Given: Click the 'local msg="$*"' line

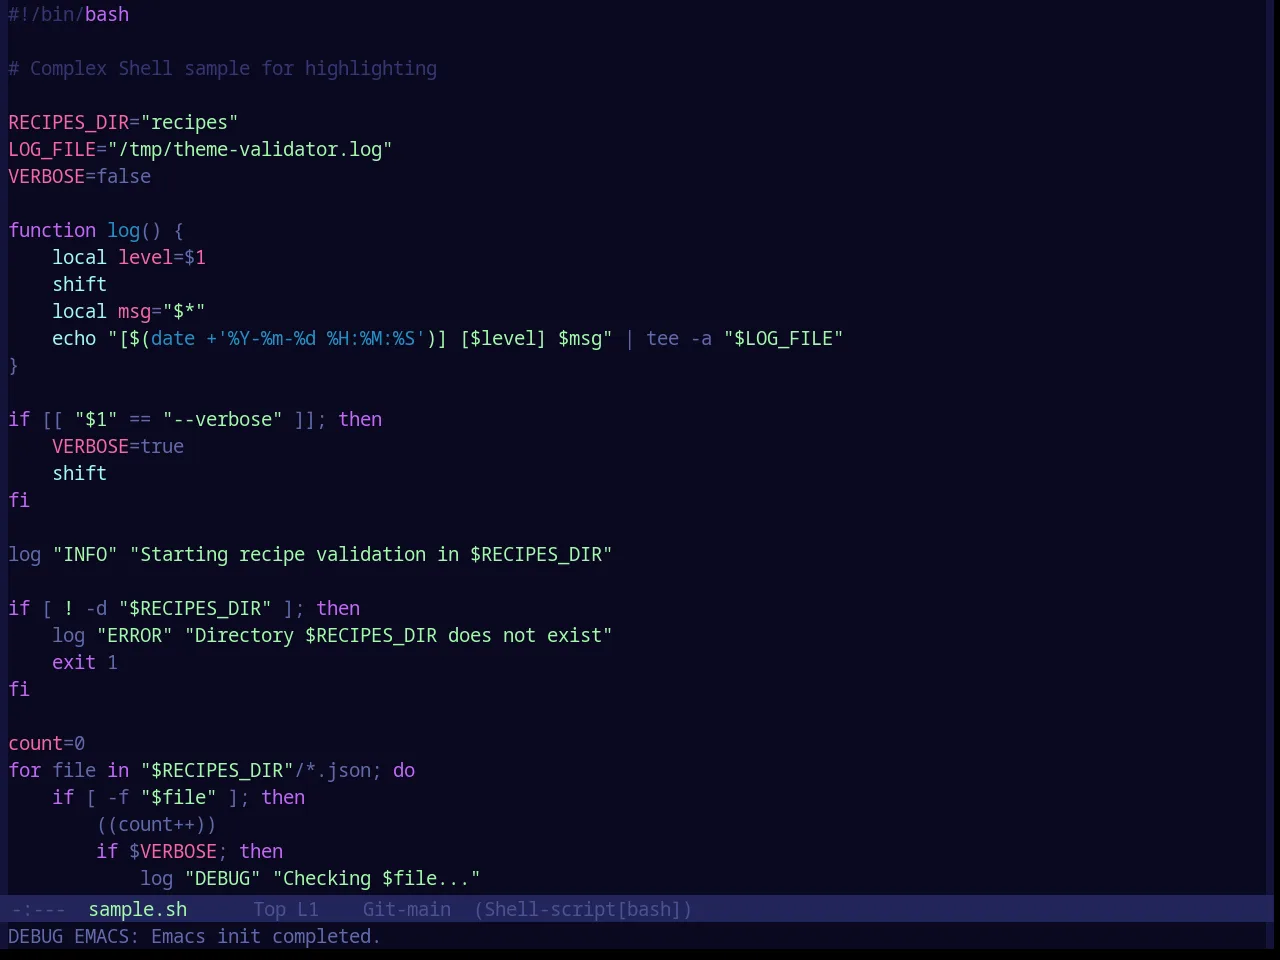Looking at the screenshot, I should click(x=129, y=311).
